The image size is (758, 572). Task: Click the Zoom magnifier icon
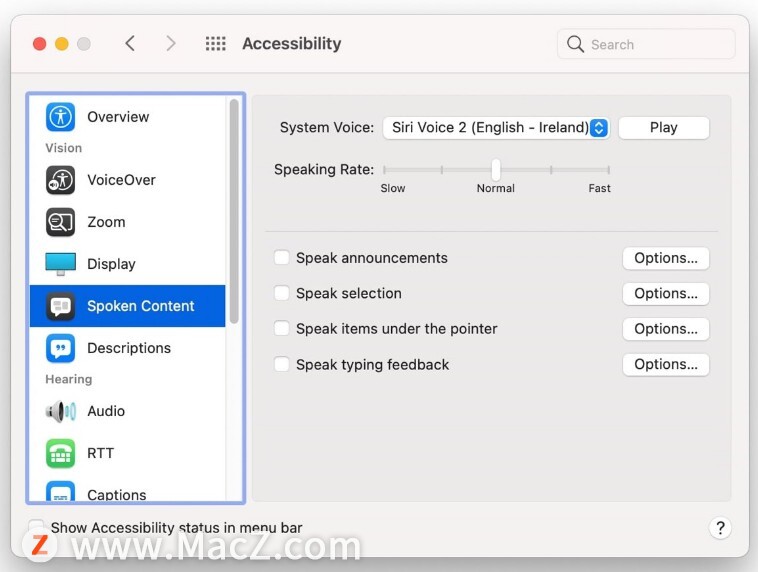60,222
